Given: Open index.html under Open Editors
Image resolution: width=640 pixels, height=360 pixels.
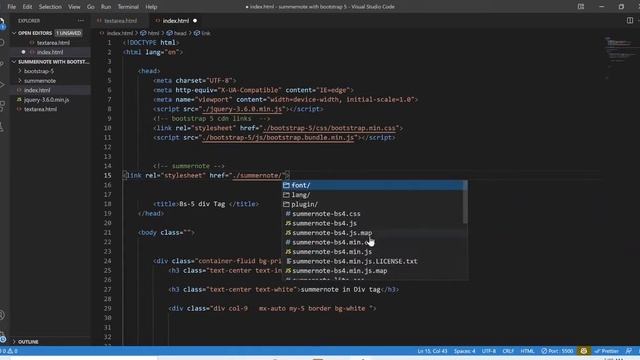Looking at the screenshot, I should coord(50,52).
